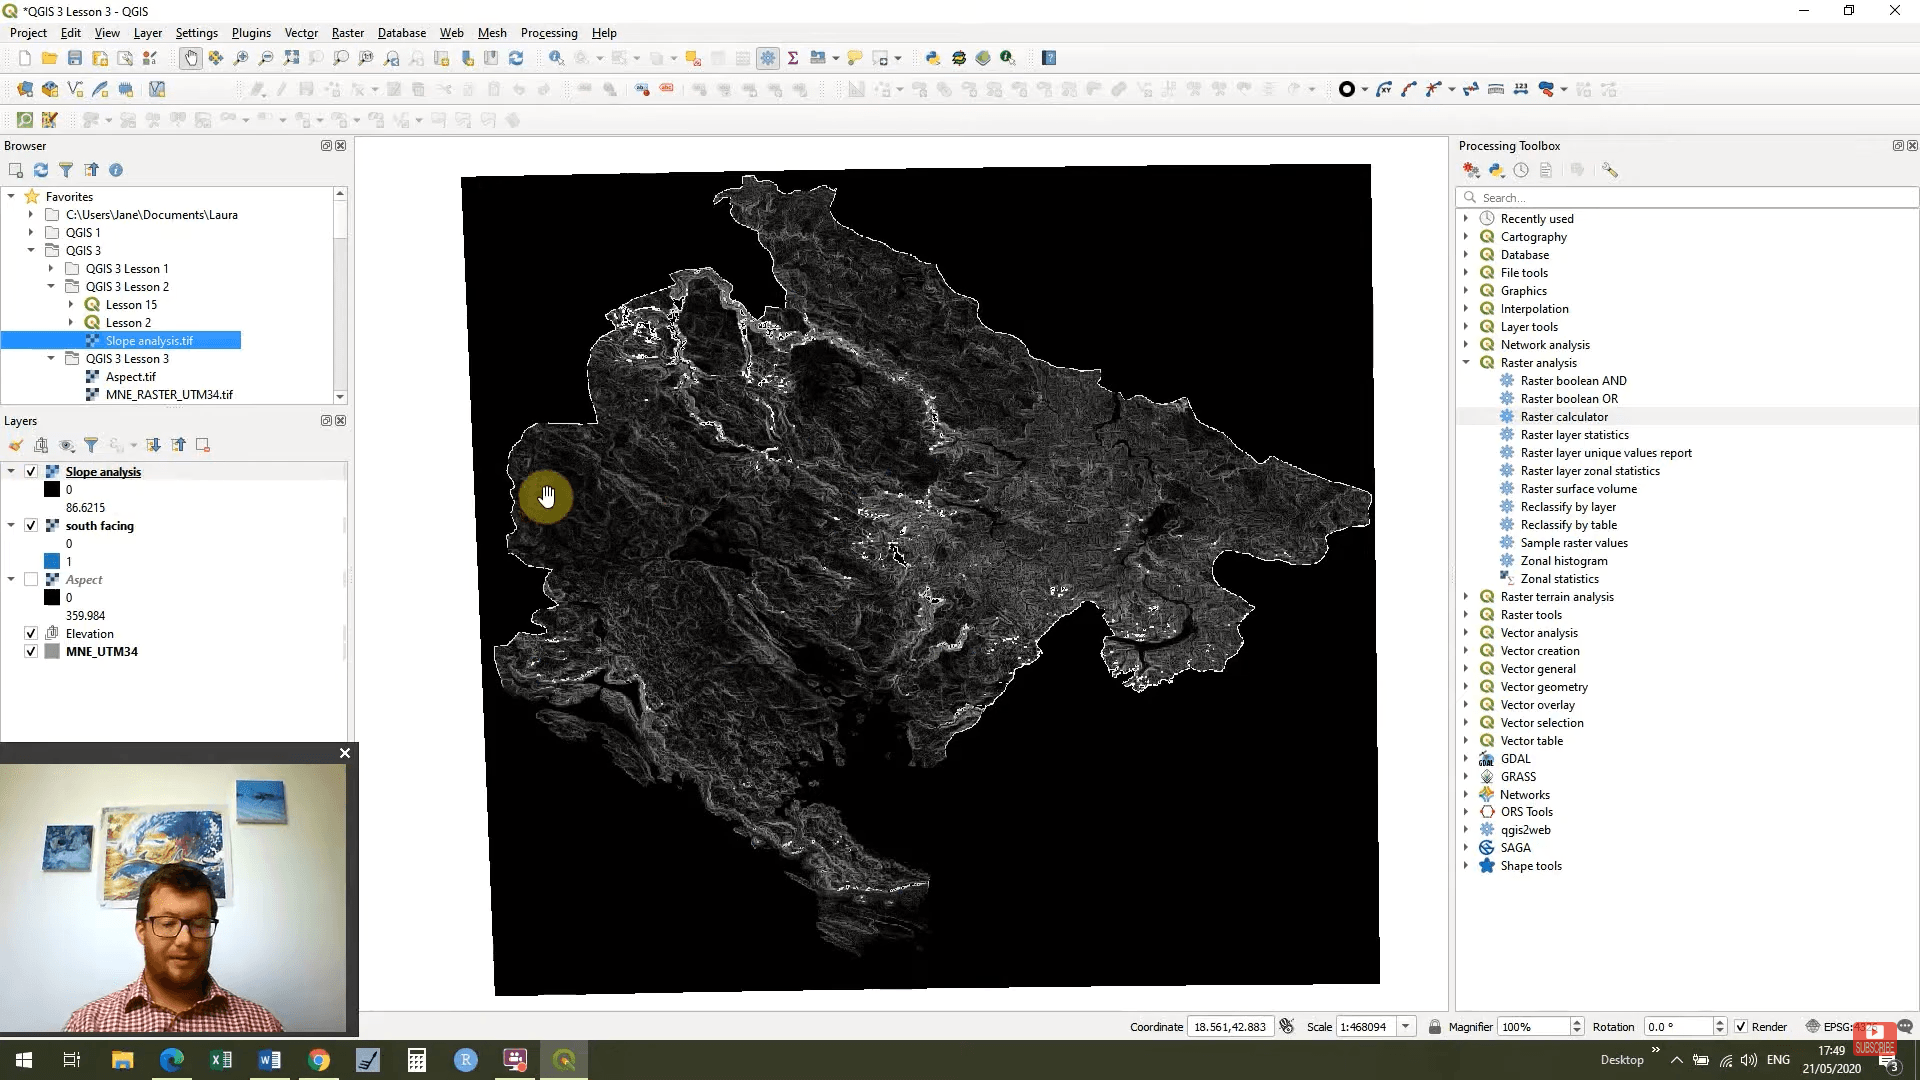
Task: Toggle the mouse extents display icon
Action: tap(1287, 1026)
